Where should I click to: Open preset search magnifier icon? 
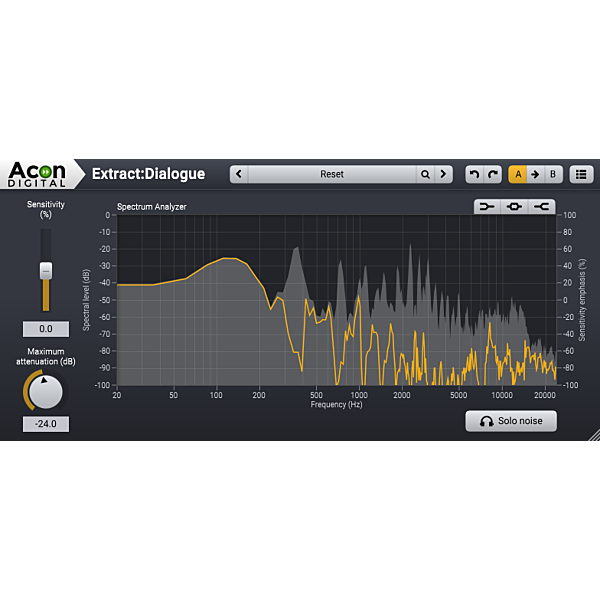[425, 174]
